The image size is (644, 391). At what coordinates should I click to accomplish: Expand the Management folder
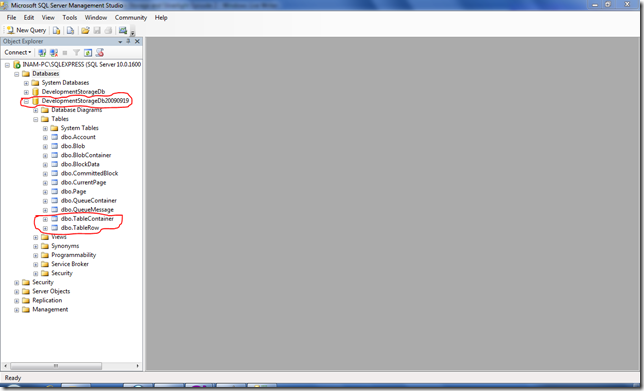(x=17, y=310)
